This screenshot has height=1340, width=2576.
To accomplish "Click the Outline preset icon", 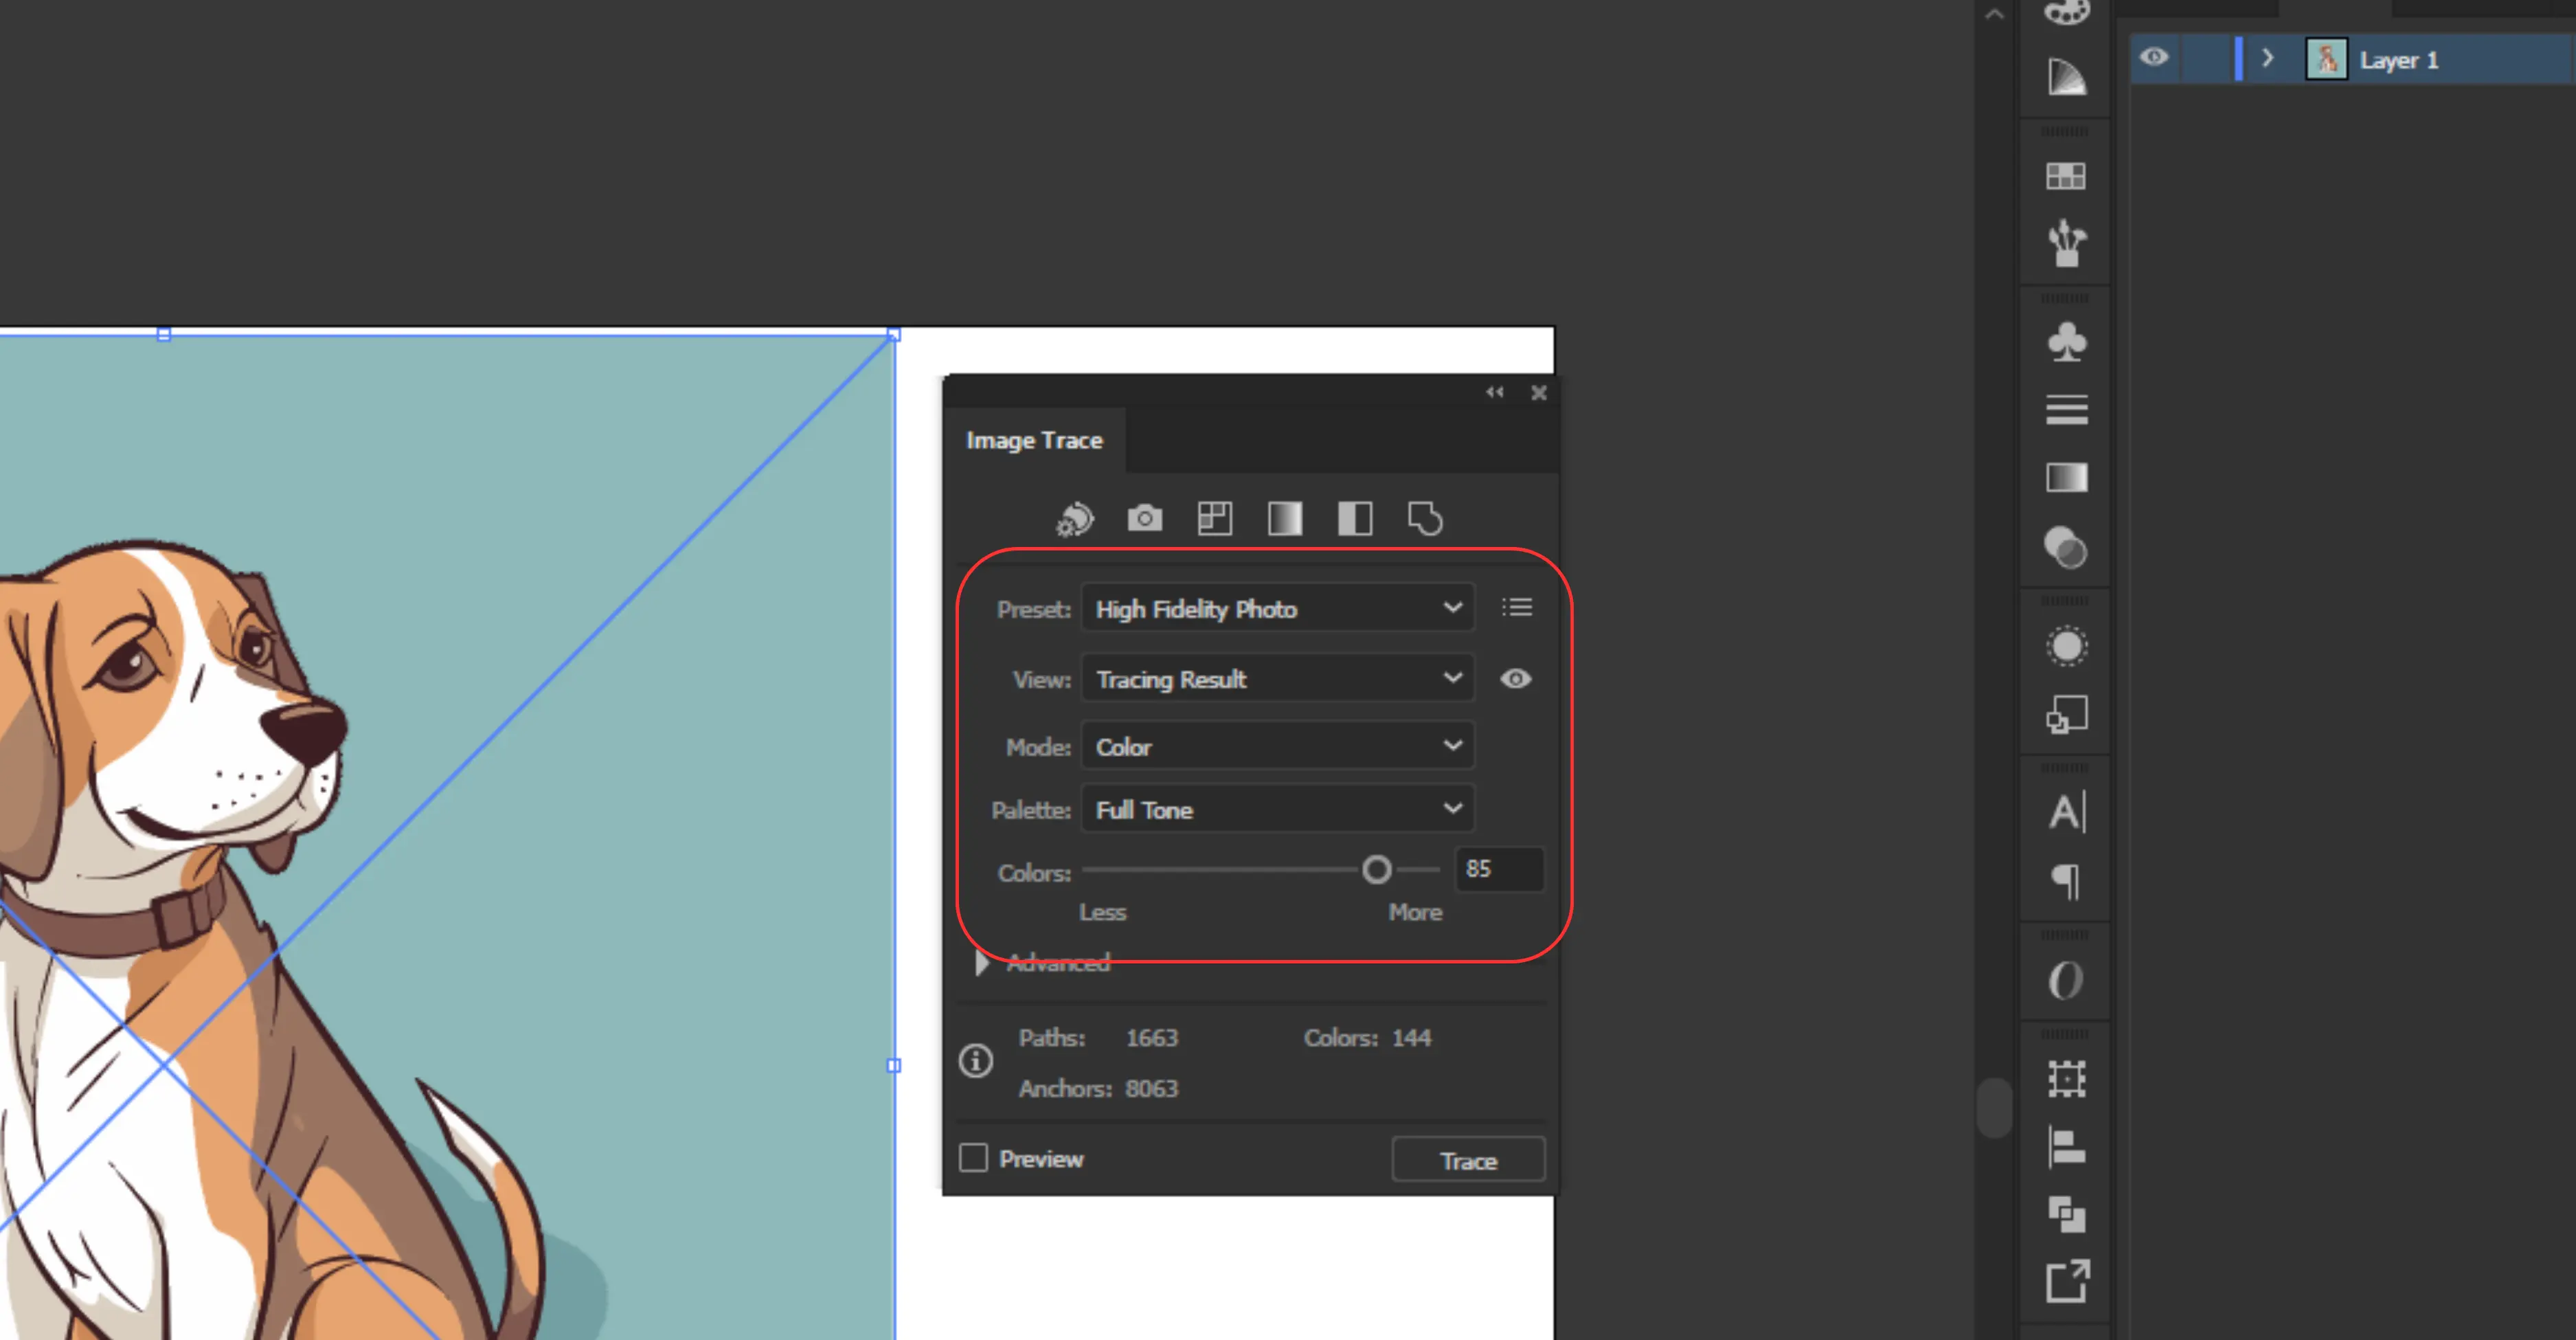I will tap(1425, 518).
